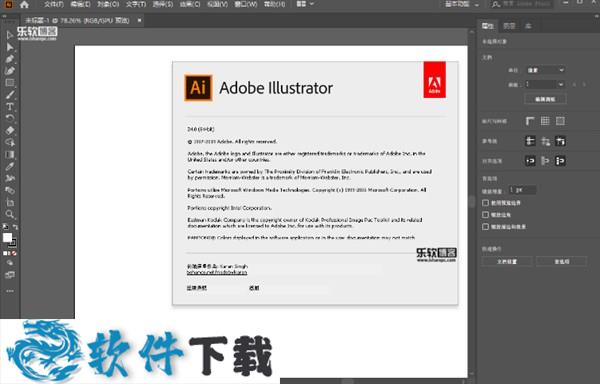600x384 pixels.
Task: Select the Live Paint Bucket tool
Action: (x=10, y=190)
